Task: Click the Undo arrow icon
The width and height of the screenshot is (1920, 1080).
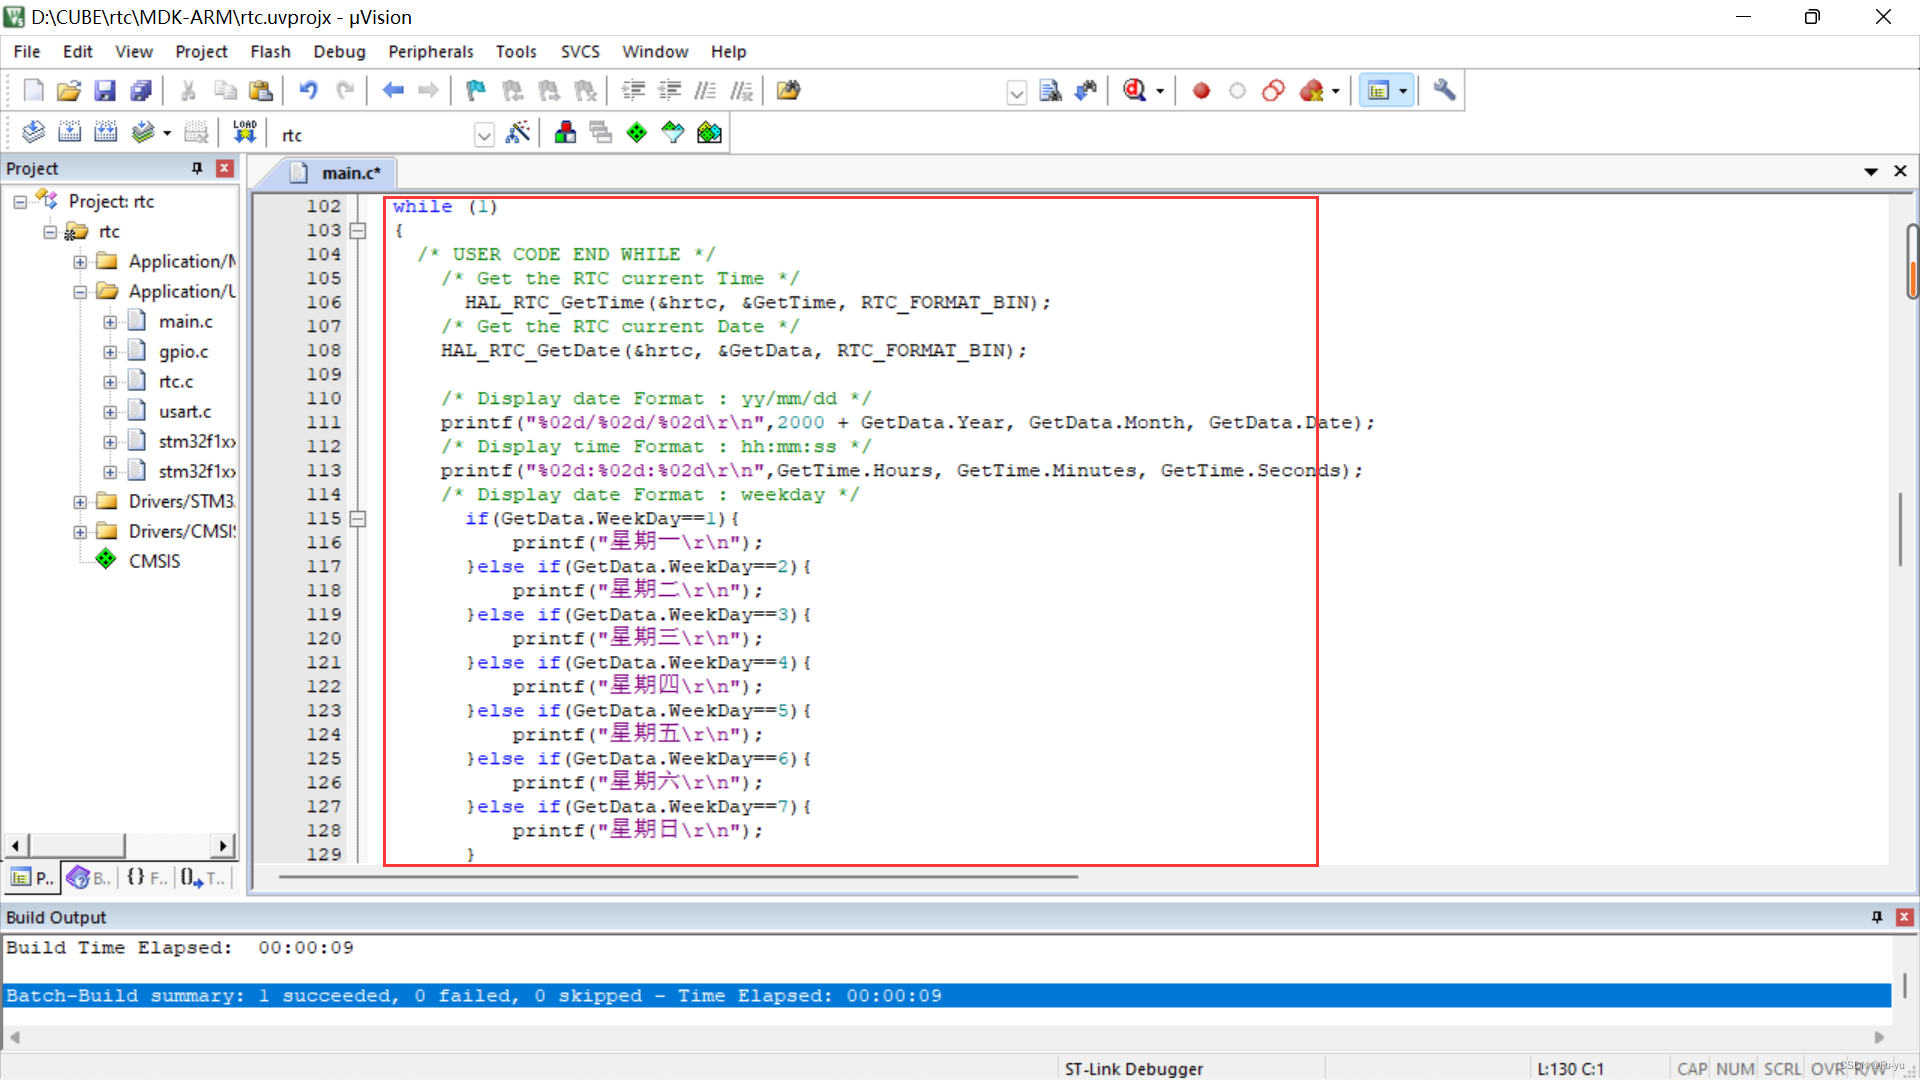Action: (x=308, y=91)
